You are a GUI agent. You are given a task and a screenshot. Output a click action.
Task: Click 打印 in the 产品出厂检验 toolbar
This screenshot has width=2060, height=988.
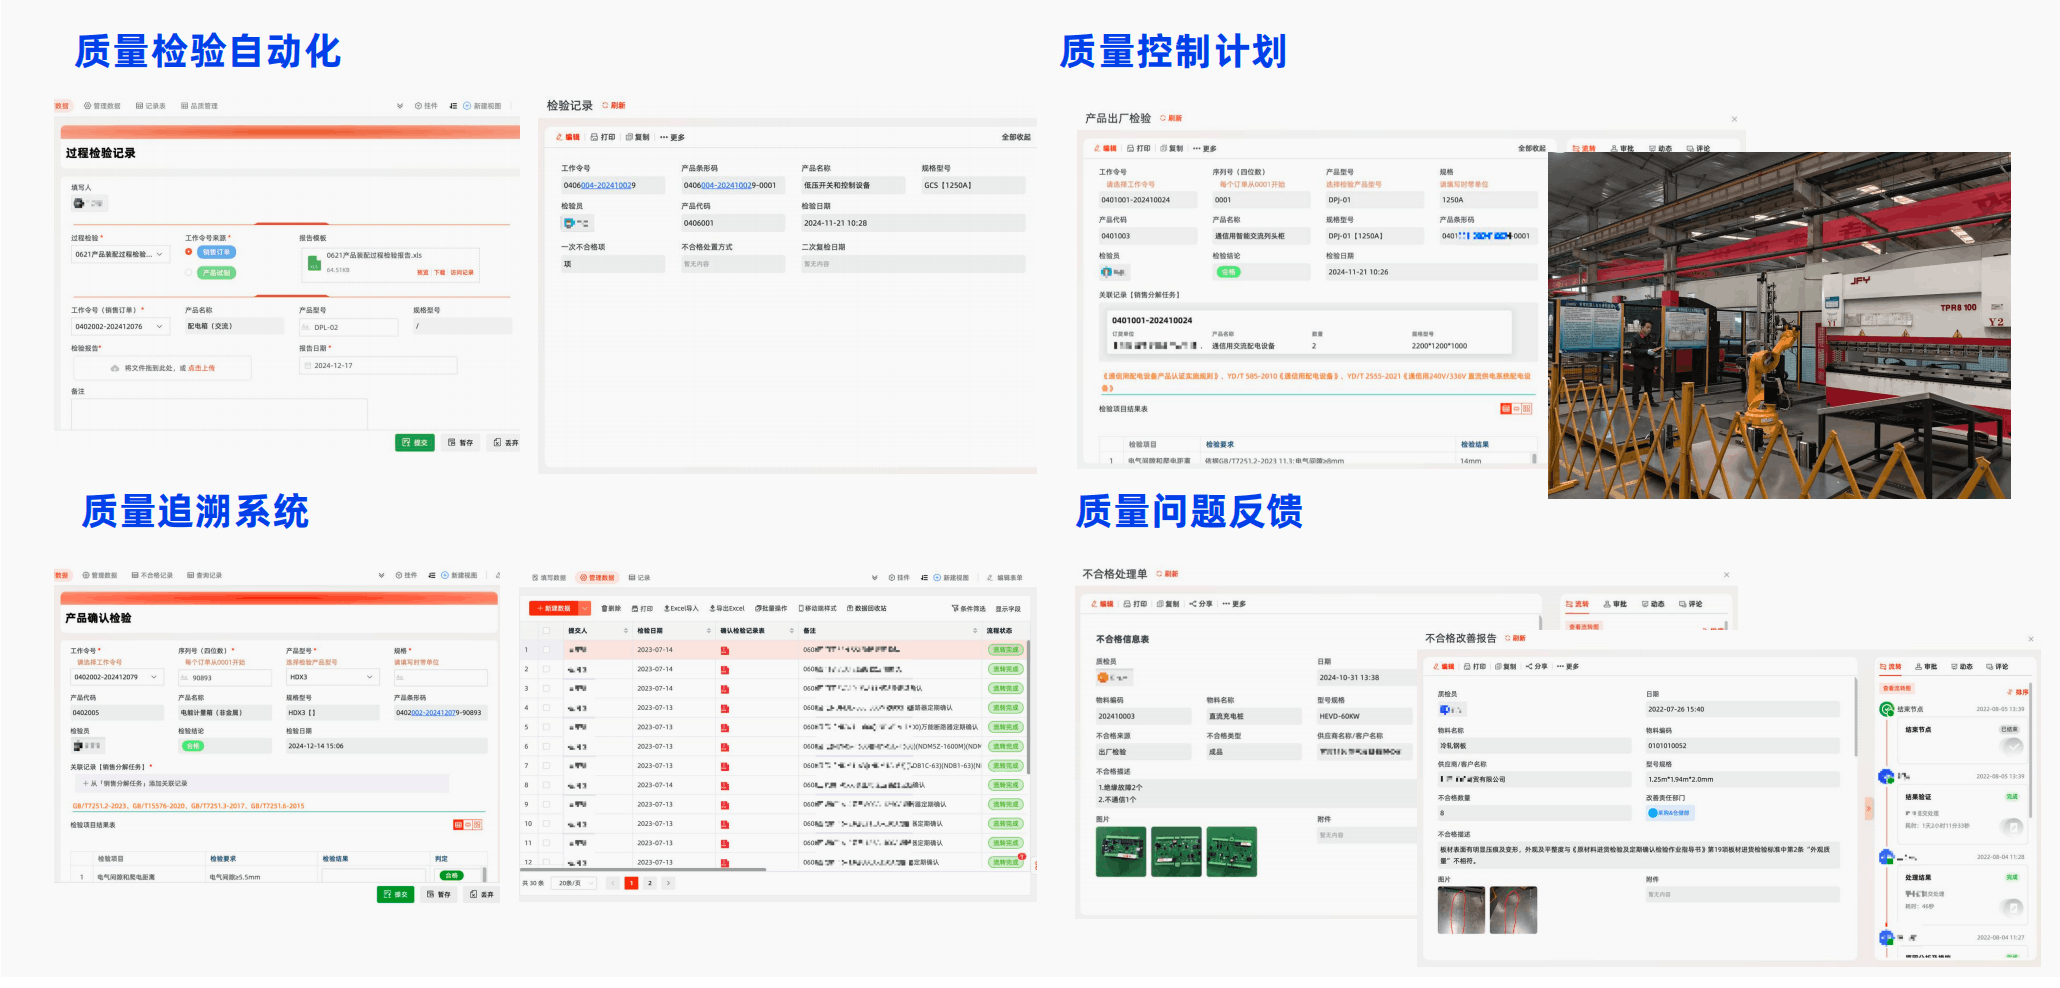pos(1139,148)
